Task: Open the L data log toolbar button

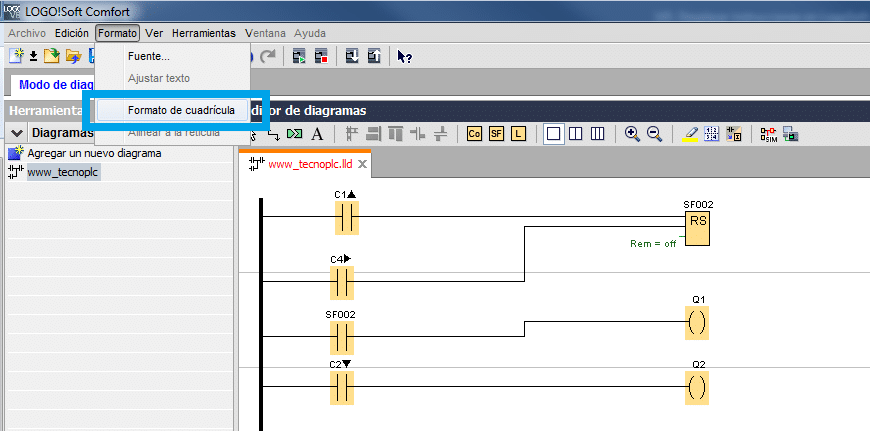Action: coord(518,134)
